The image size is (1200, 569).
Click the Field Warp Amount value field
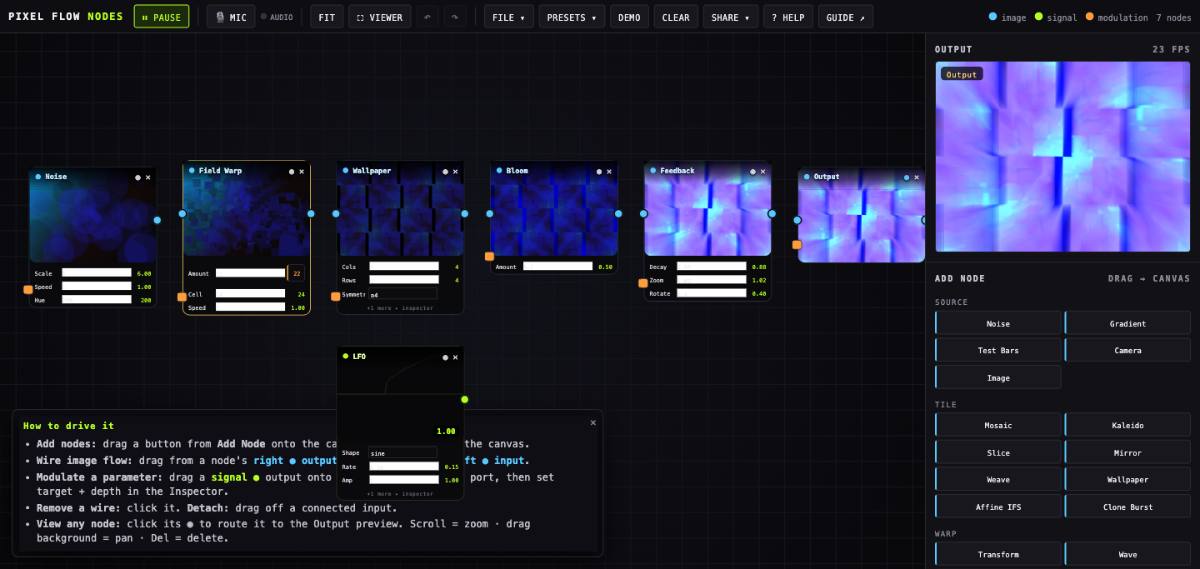click(x=297, y=273)
